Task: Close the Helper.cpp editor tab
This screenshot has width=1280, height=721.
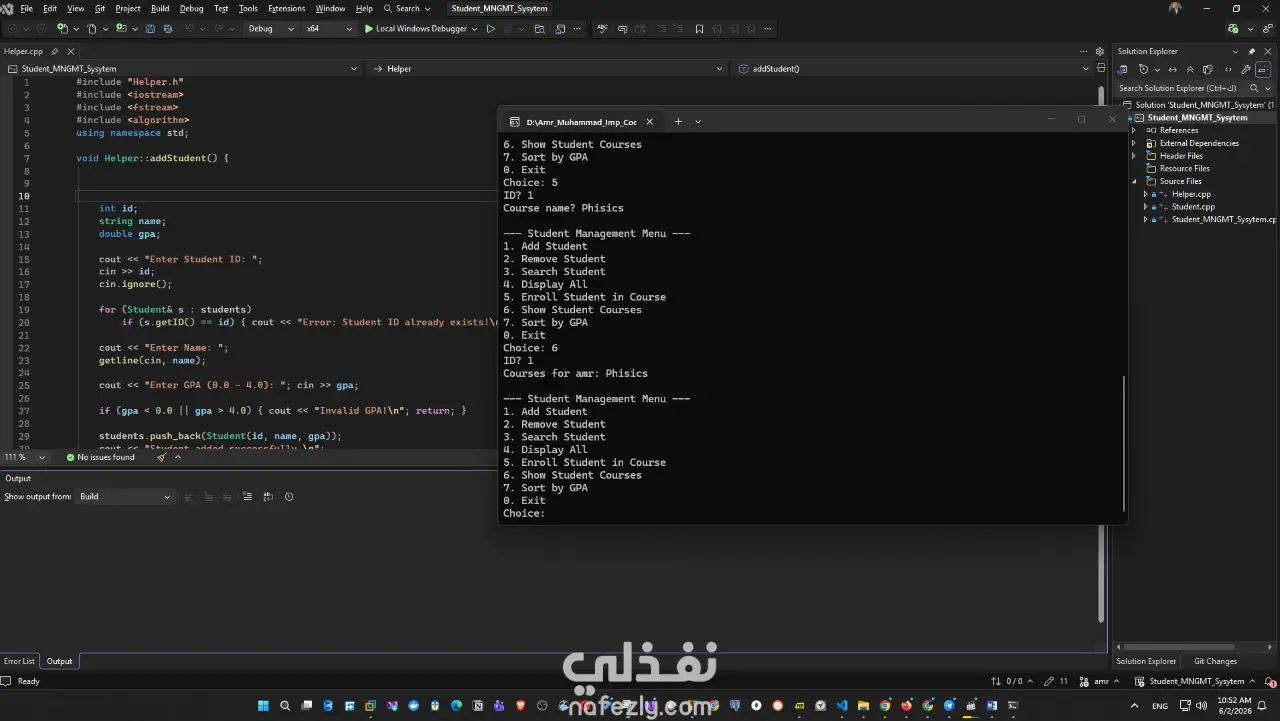Action: point(70,51)
